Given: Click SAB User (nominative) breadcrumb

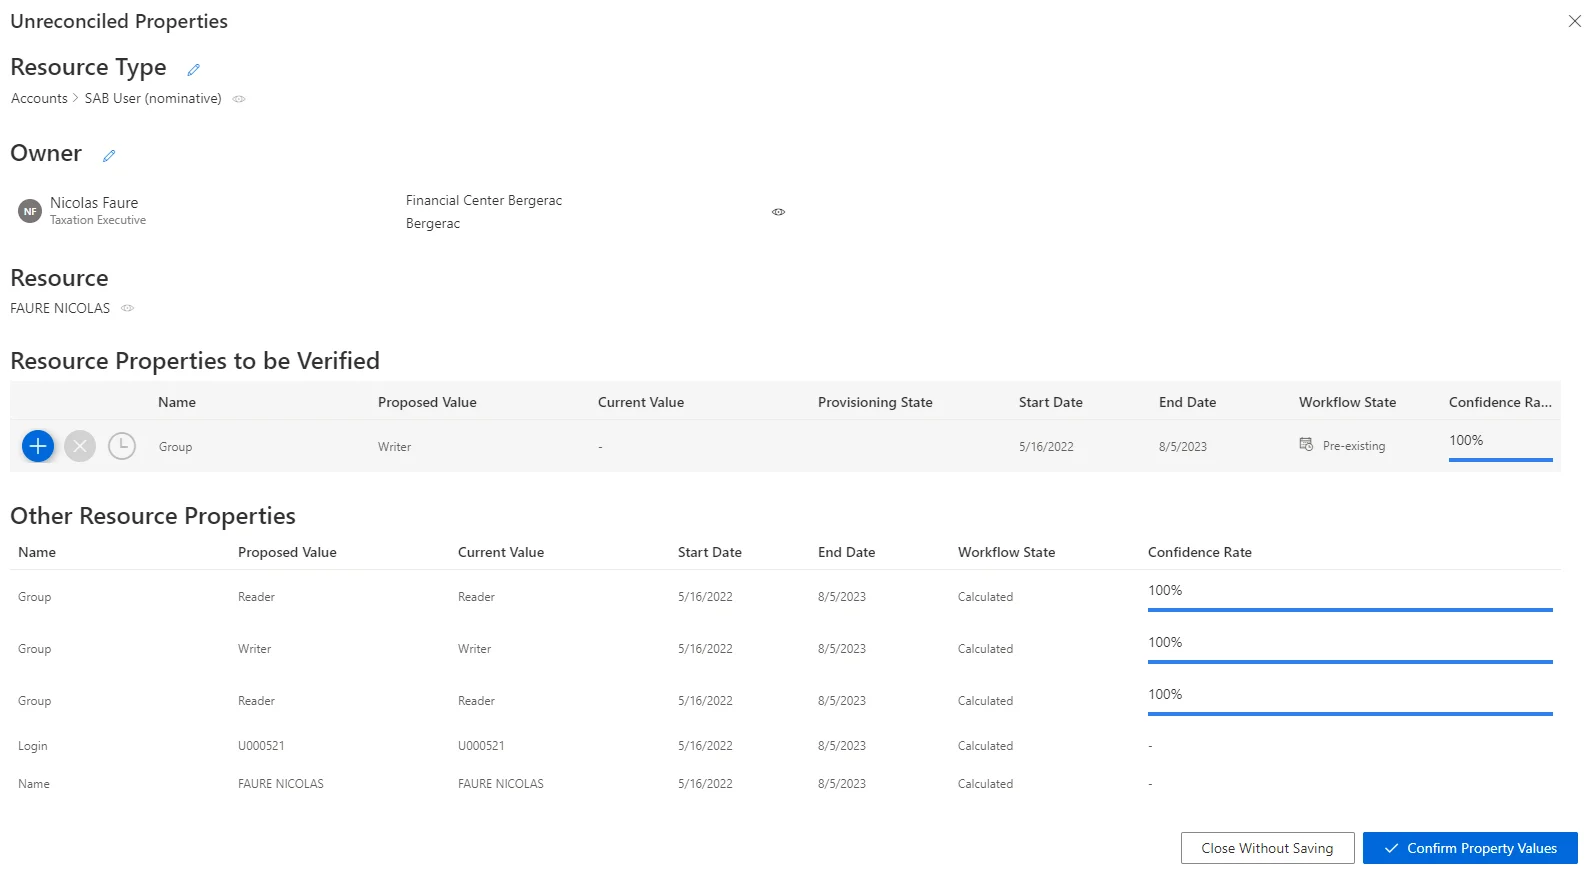Looking at the screenshot, I should pos(153,98).
